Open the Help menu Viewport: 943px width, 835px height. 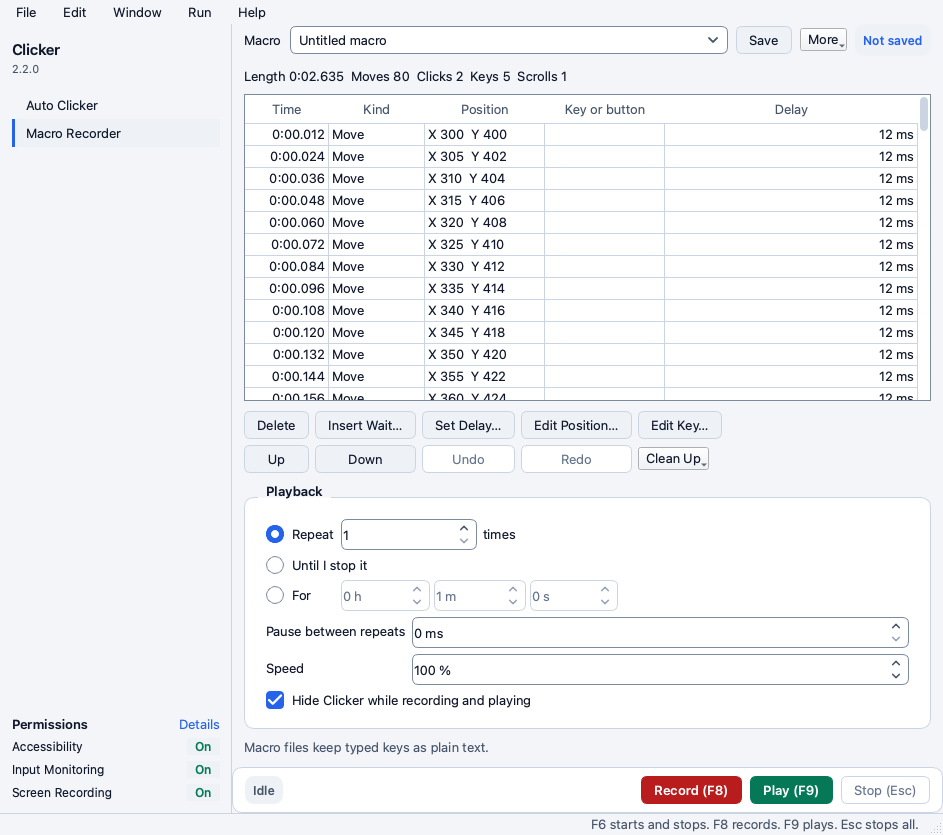[251, 13]
